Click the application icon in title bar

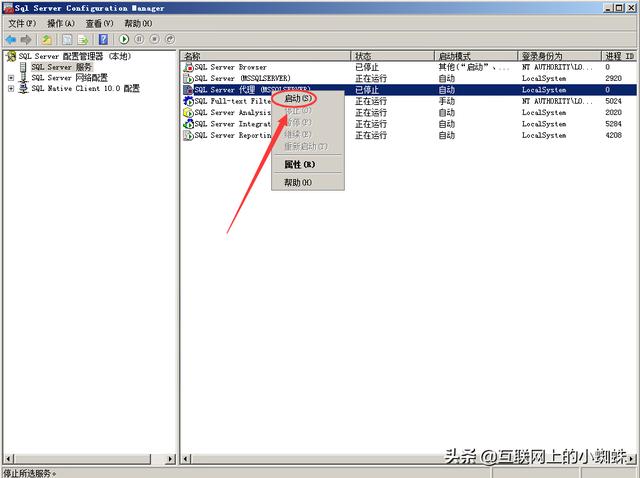pyautogui.click(x=8, y=8)
